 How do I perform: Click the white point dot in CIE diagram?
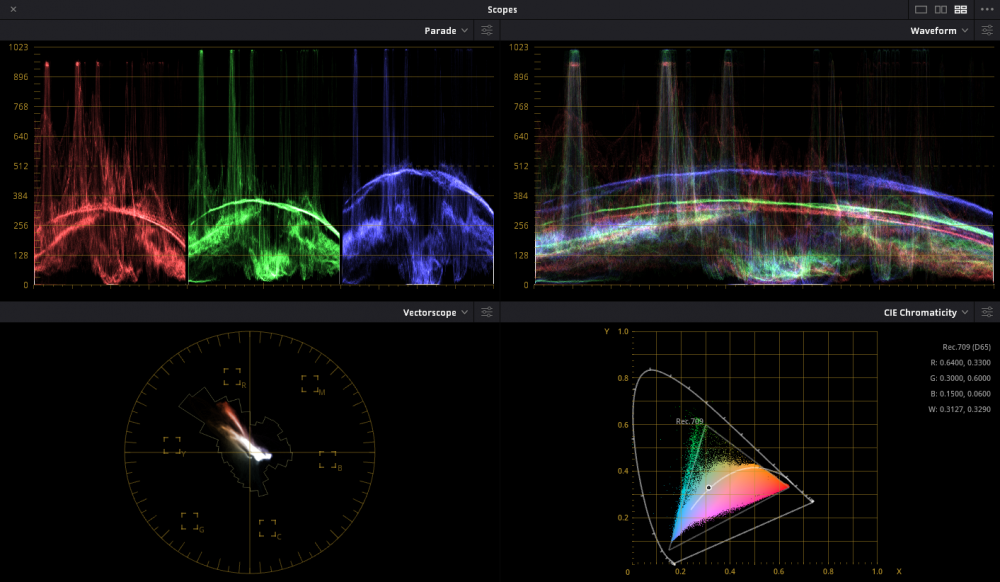(708, 487)
